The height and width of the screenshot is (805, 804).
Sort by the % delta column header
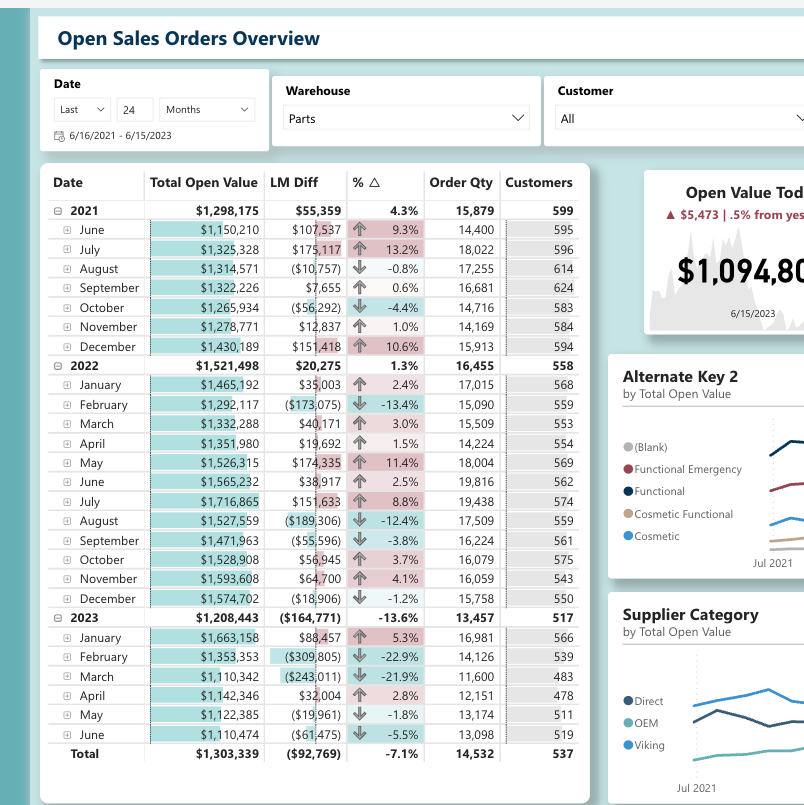(366, 183)
